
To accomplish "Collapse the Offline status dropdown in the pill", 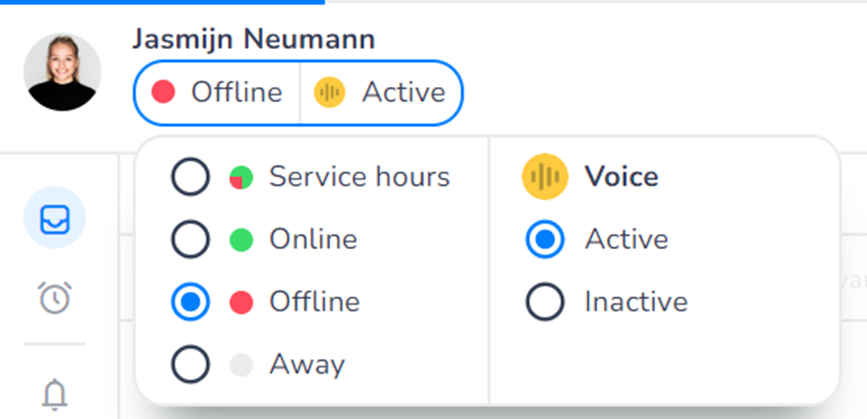I will coord(218,93).
